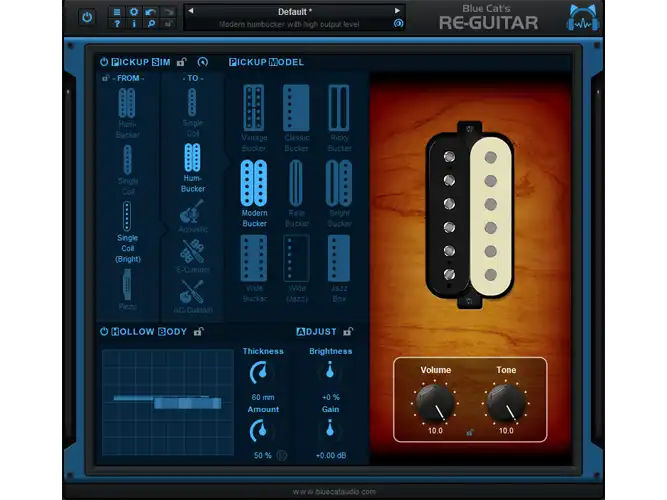Choose Jazz Box pickup model
The width and height of the screenshot is (667, 500).
[x=339, y=269]
